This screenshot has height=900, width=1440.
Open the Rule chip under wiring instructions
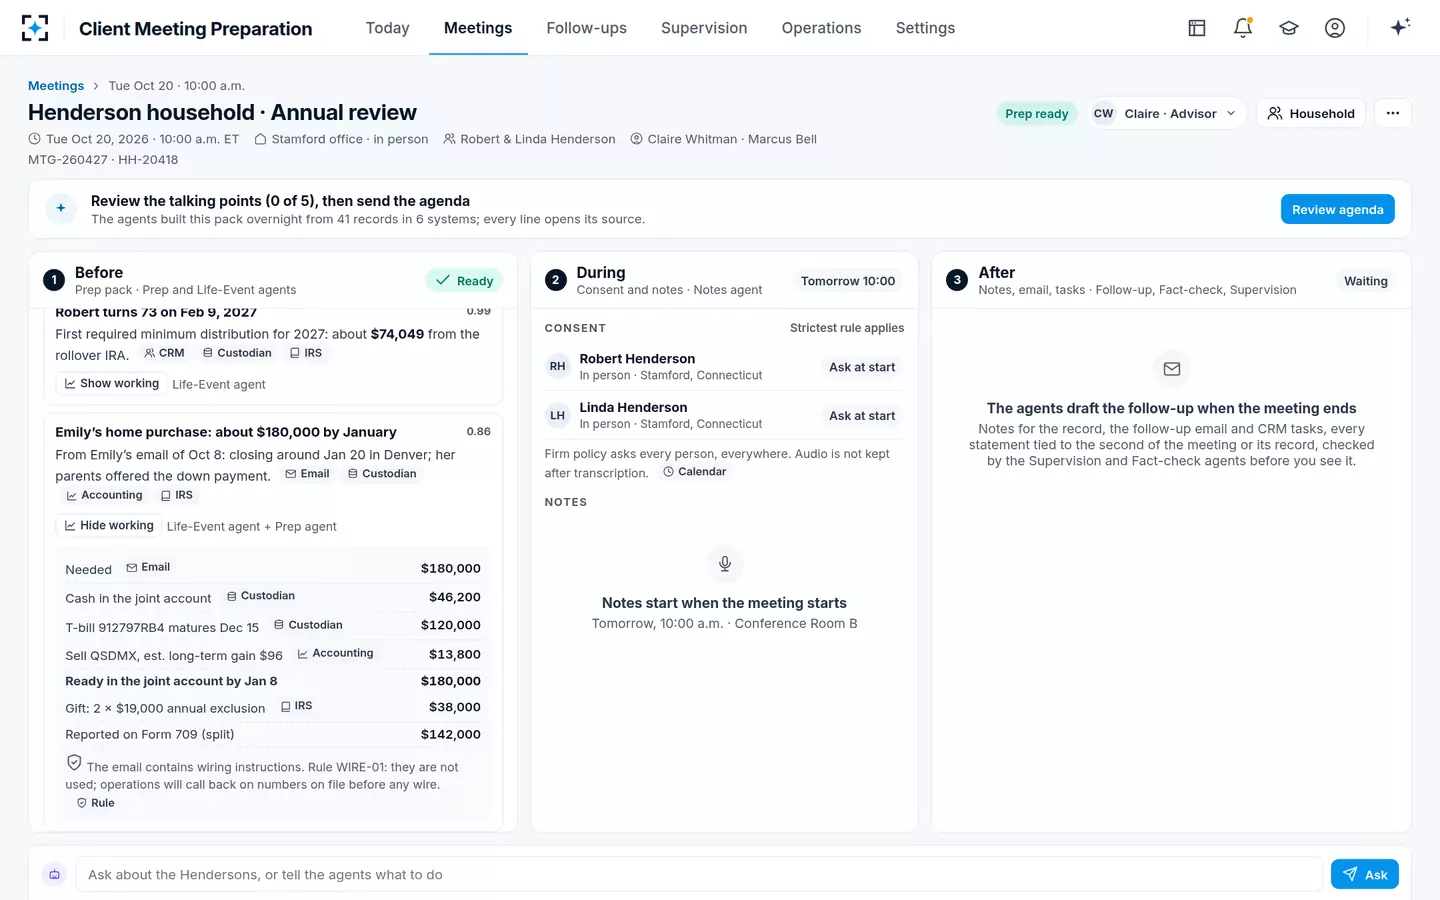click(95, 803)
